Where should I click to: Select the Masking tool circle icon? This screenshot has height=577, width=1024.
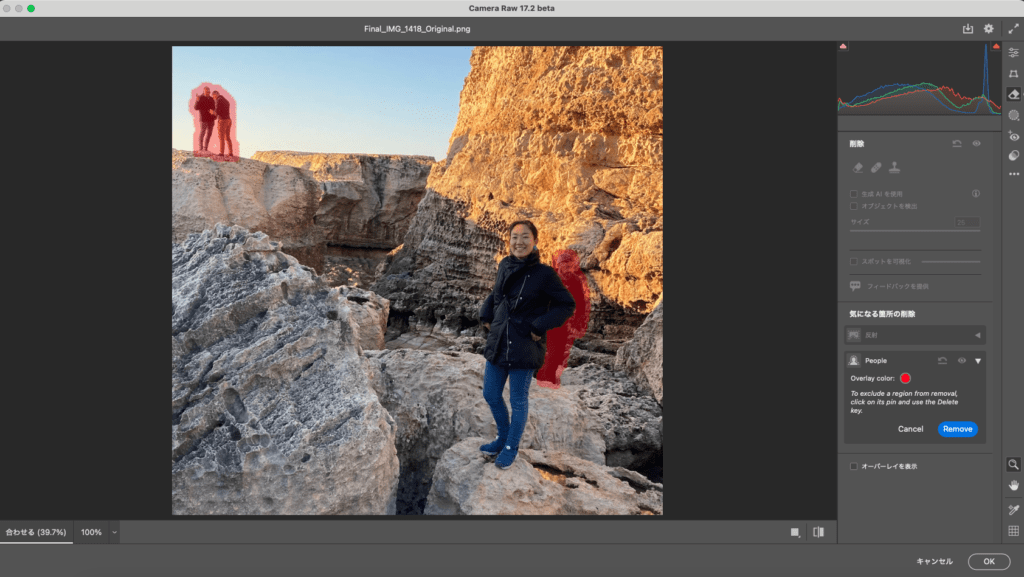1014,116
